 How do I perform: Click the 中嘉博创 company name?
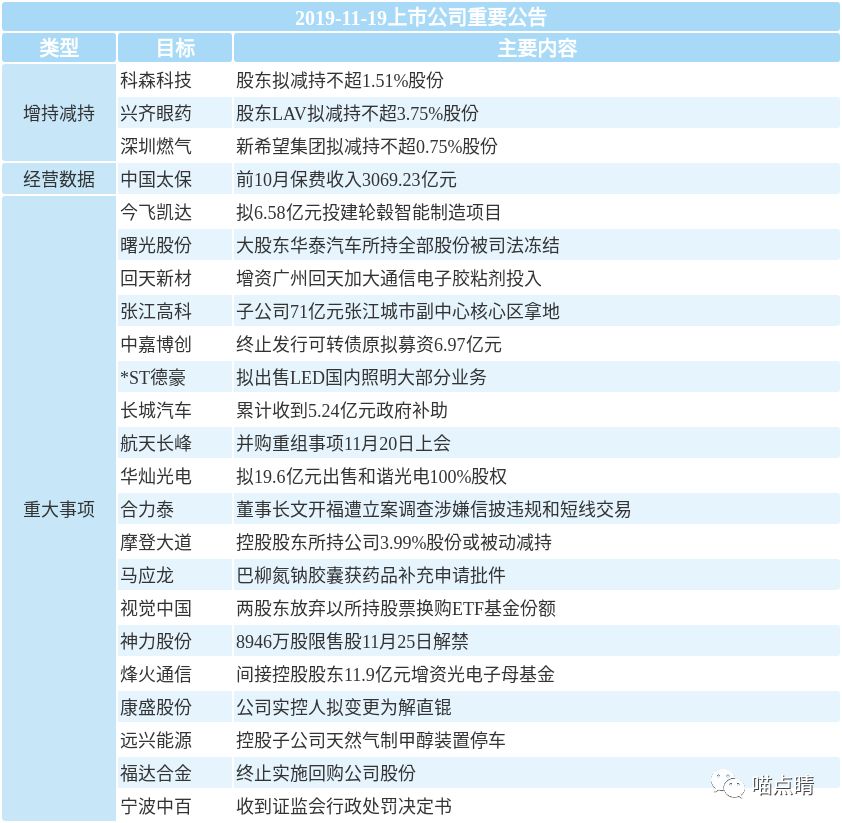coord(156,344)
